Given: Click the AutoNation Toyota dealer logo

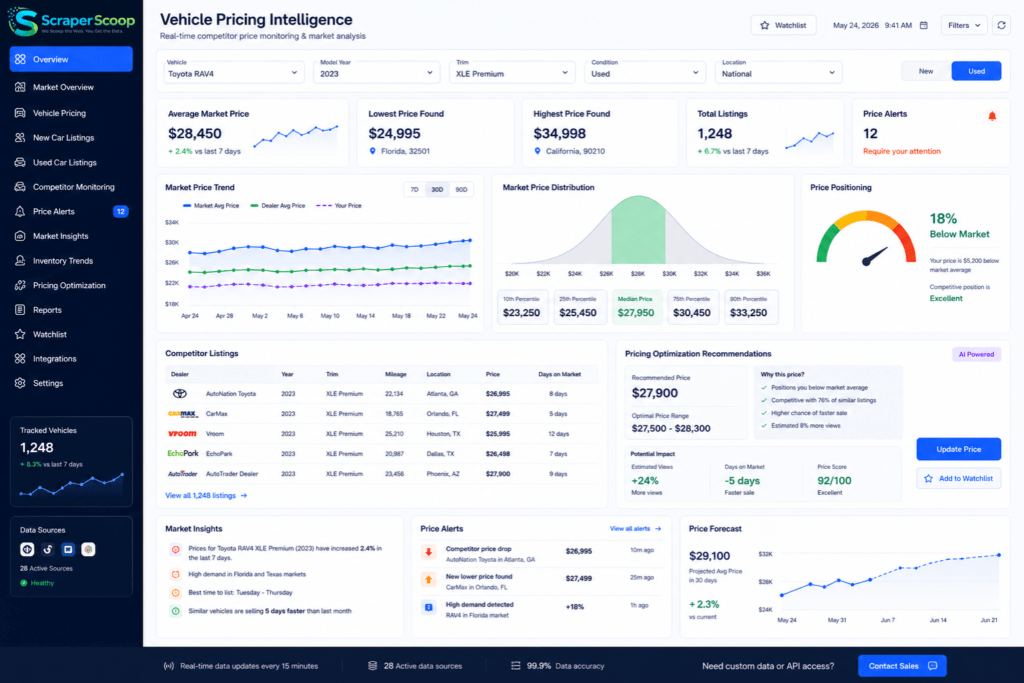Looking at the screenshot, I should pyautogui.click(x=180, y=394).
